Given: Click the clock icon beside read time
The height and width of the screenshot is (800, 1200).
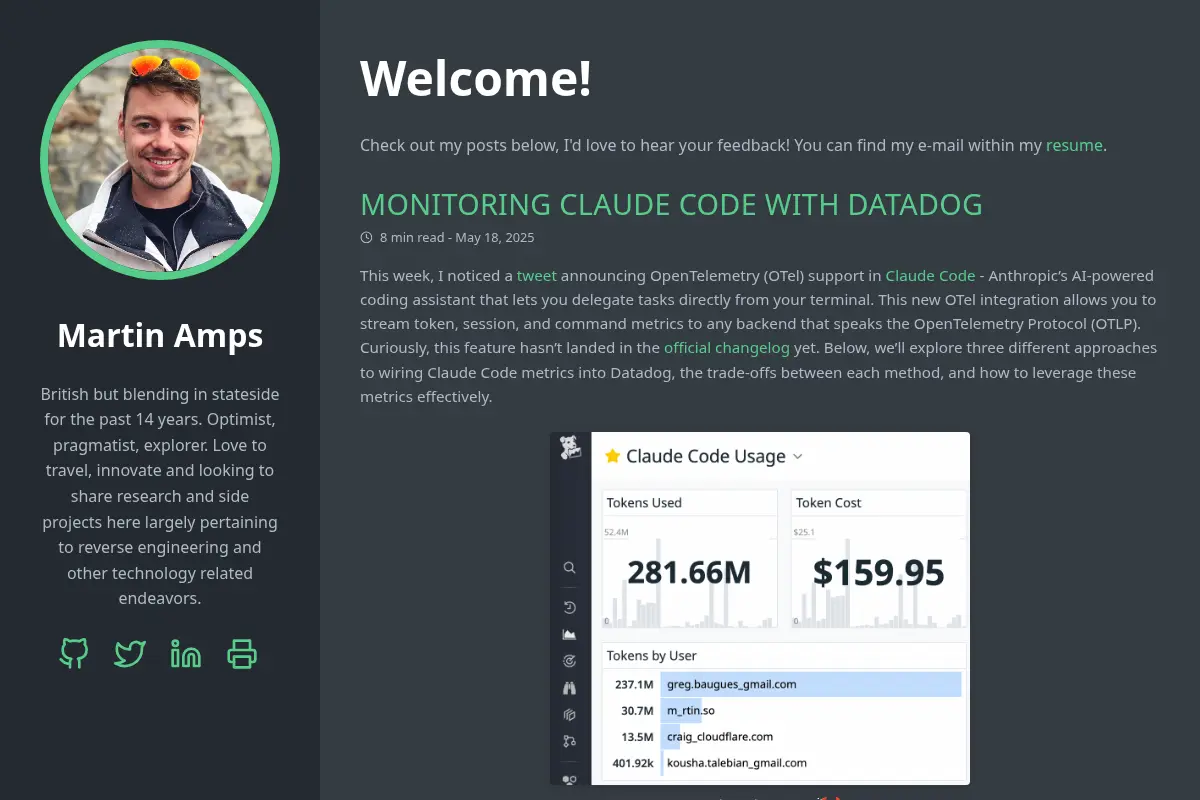Looking at the screenshot, I should [x=366, y=238].
